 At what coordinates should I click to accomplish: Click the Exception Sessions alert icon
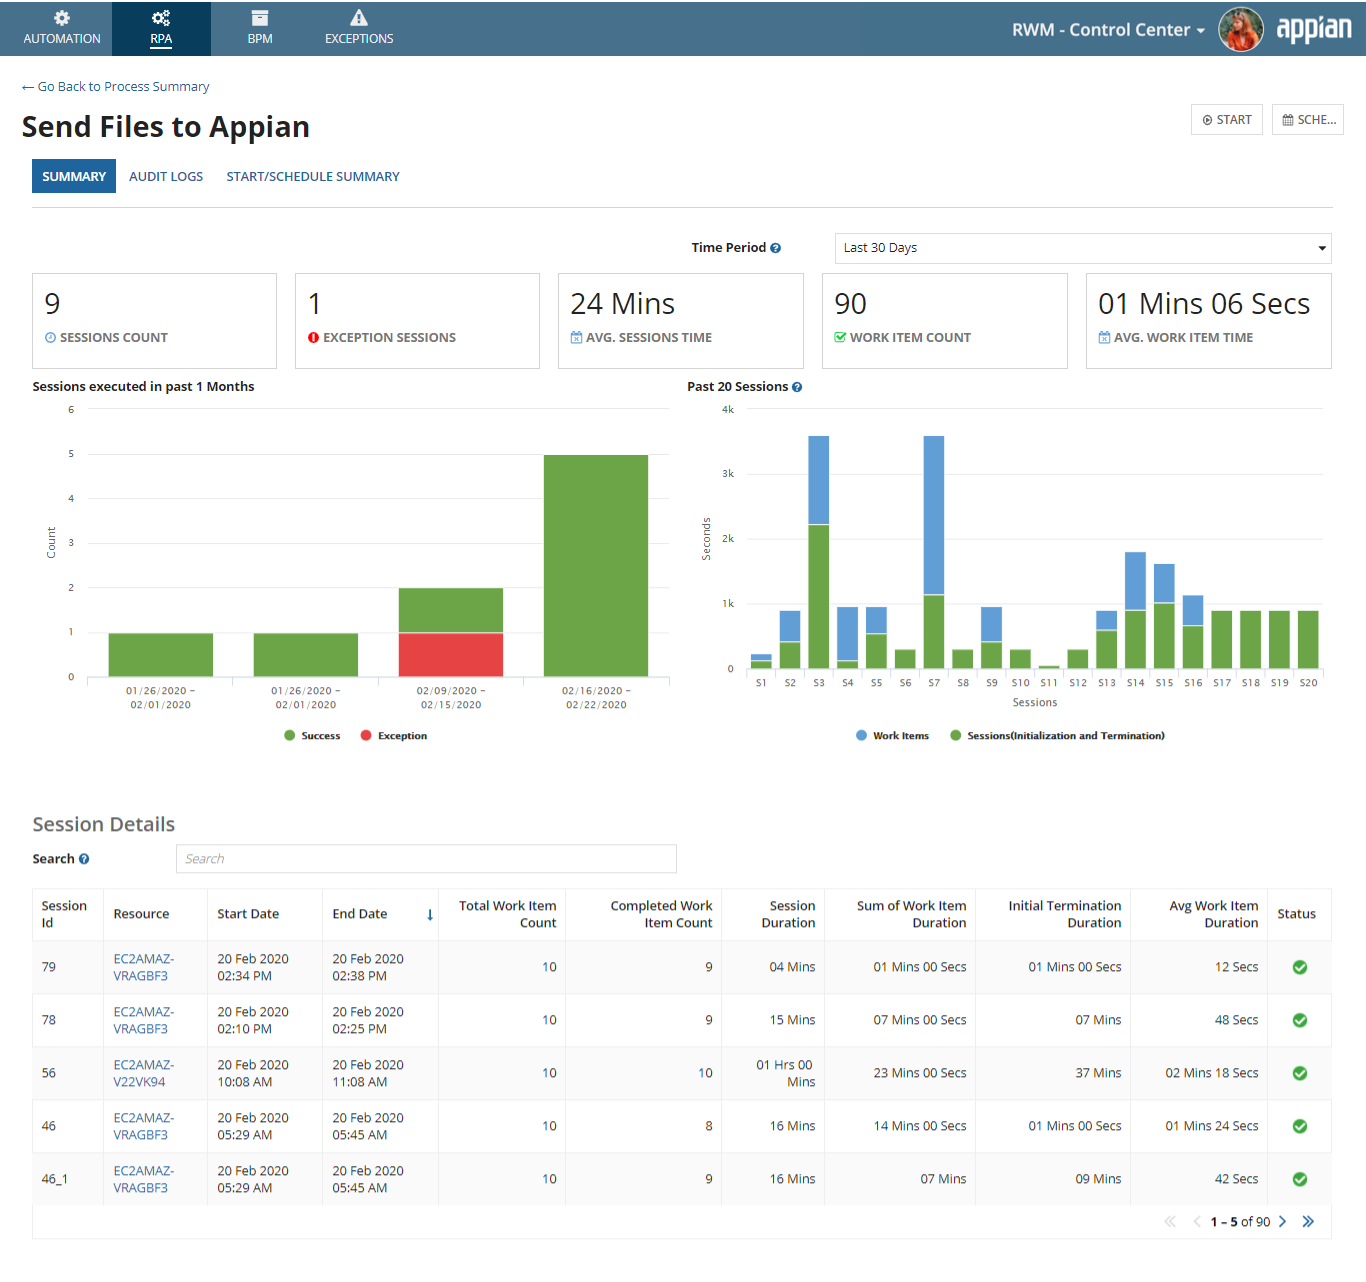point(313,338)
